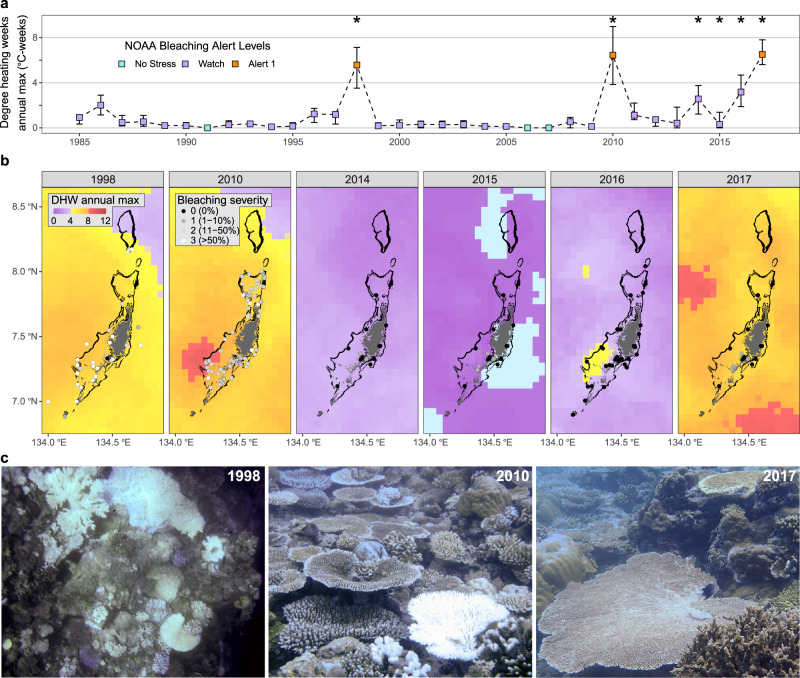Click the '12' tick on the DHW color scale

(x=105, y=221)
